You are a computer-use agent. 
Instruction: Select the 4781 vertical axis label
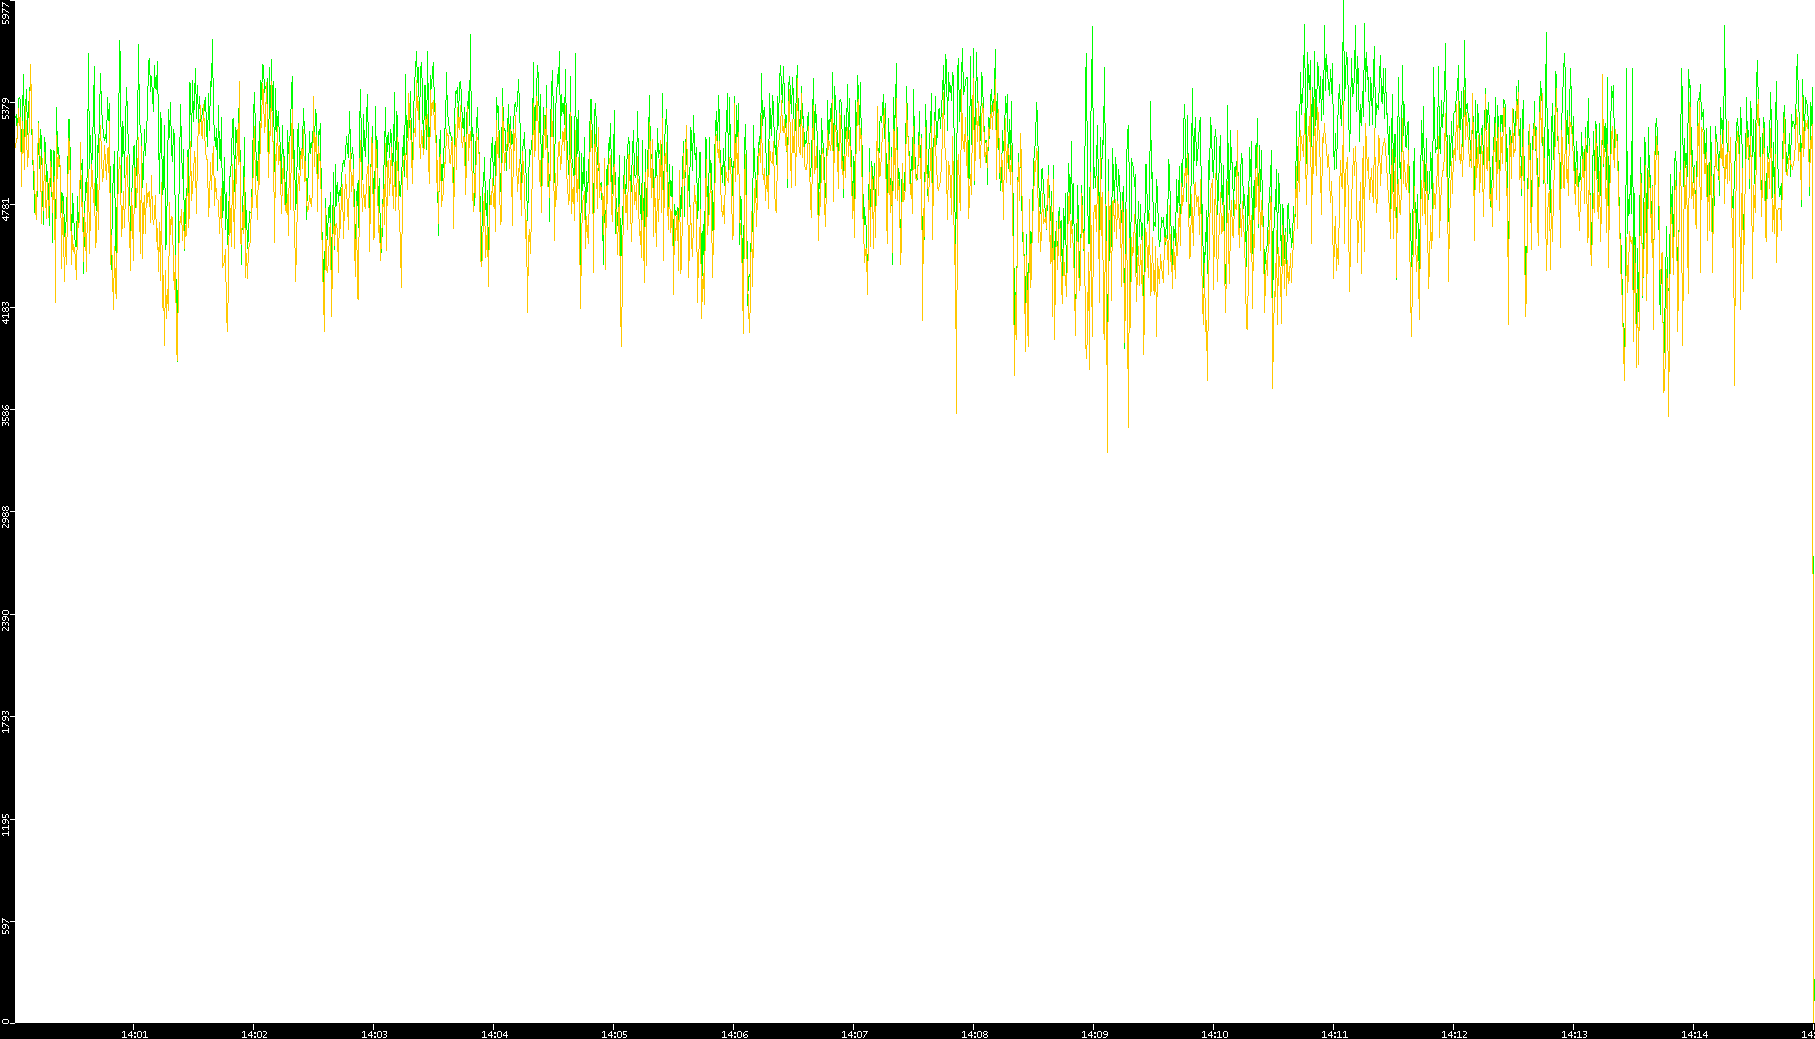pyautogui.click(x=6, y=210)
